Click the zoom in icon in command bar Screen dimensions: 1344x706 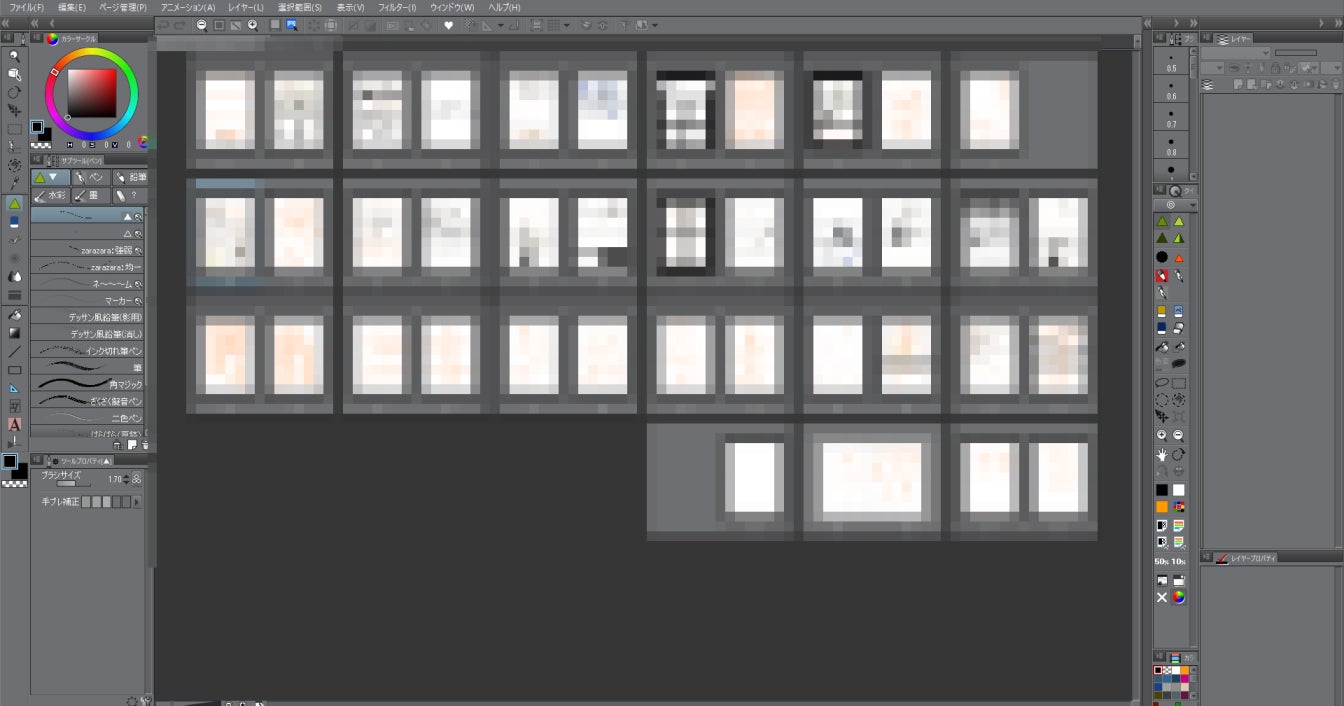(253, 24)
